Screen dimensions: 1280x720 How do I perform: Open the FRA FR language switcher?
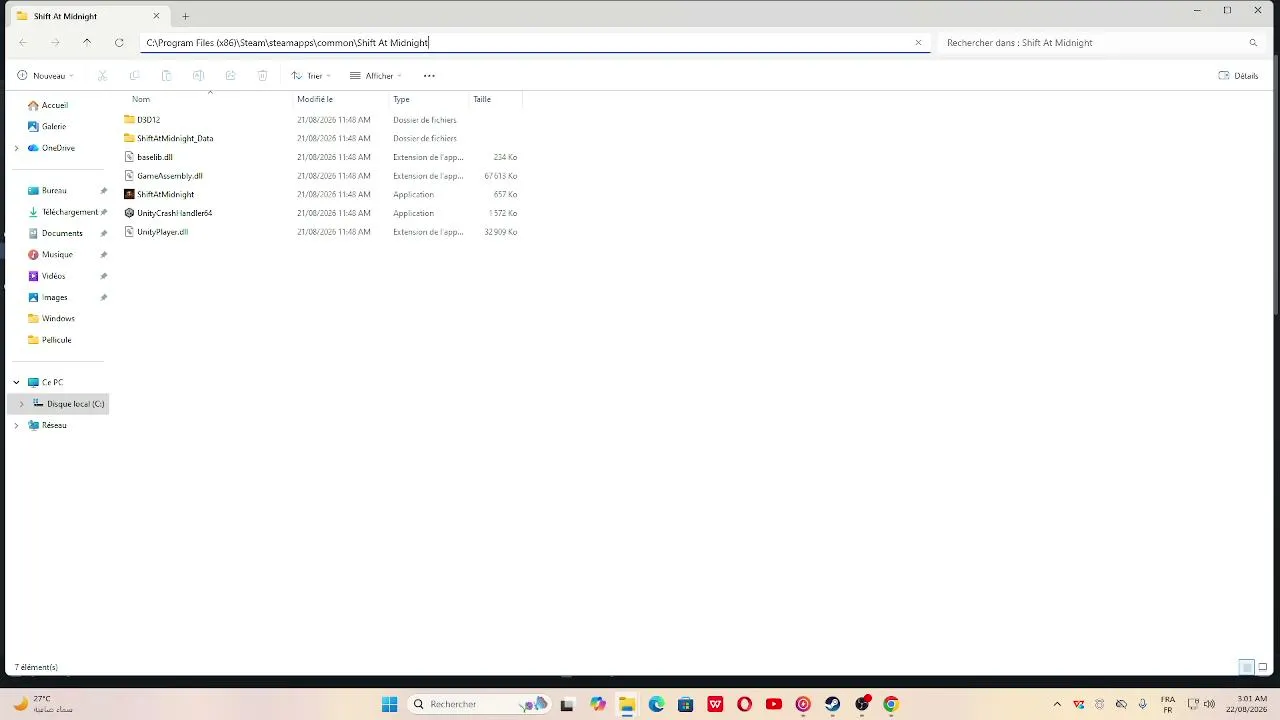coord(1168,704)
